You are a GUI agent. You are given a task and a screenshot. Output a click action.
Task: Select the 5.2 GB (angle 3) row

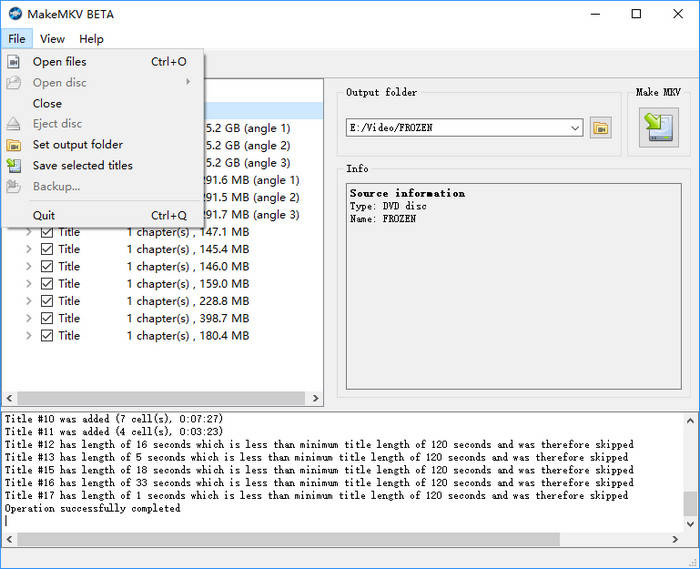[x=263, y=163]
